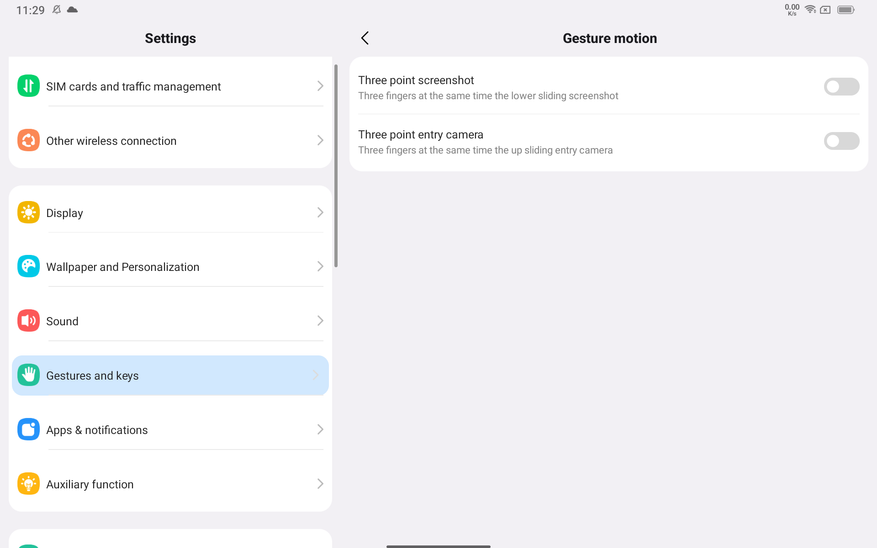
Task: Tap the Auxiliary function lightbulb icon
Action: coord(29,484)
